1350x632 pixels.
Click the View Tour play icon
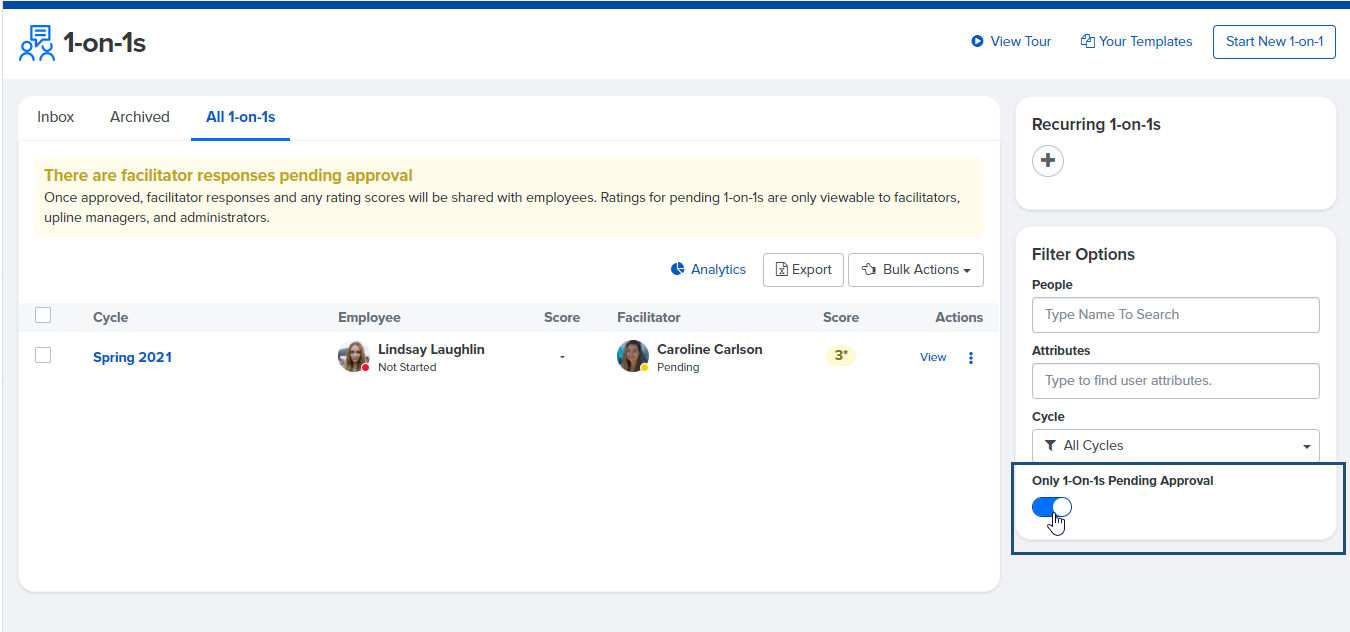(x=977, y=42)
